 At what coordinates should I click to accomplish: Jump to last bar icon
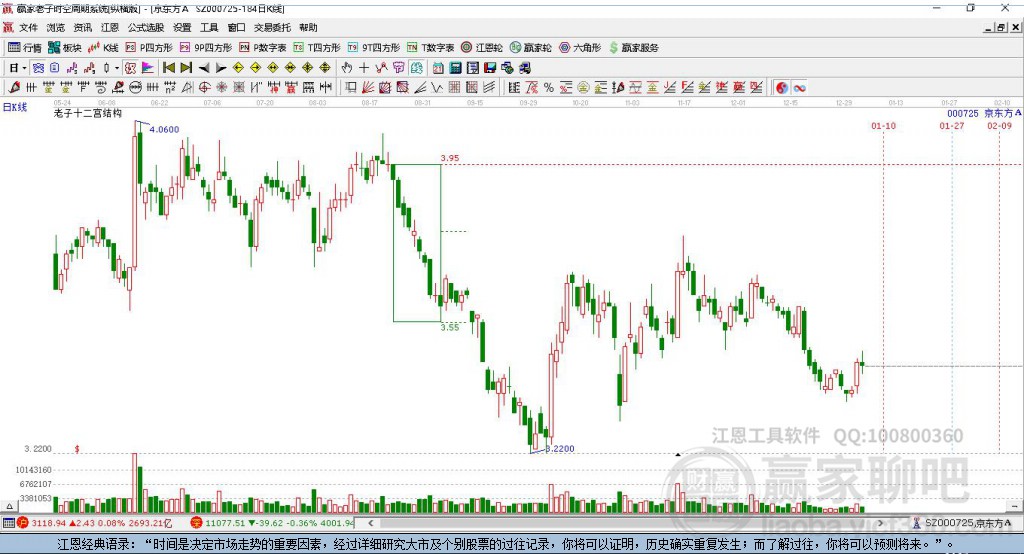coord(186,68)
